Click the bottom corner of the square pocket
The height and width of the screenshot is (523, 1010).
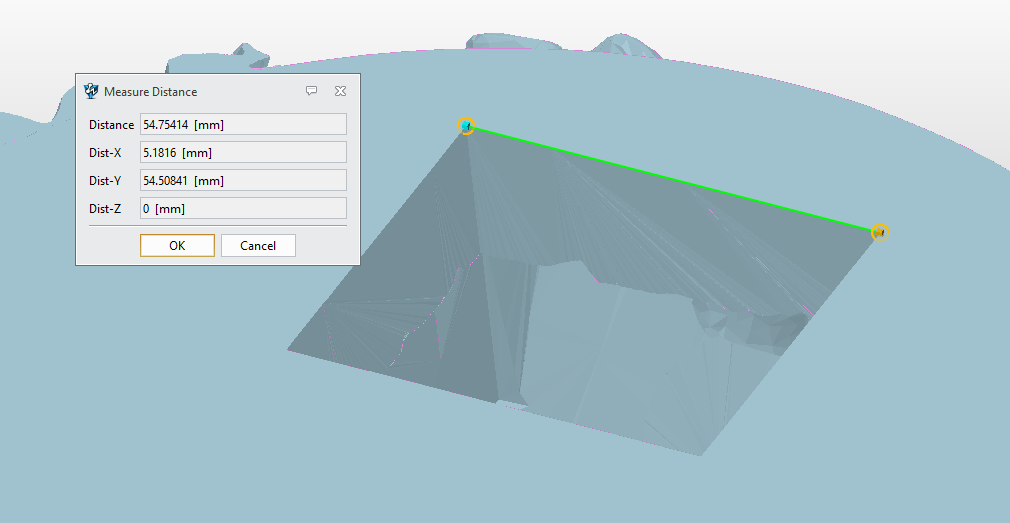pos(701,455)
